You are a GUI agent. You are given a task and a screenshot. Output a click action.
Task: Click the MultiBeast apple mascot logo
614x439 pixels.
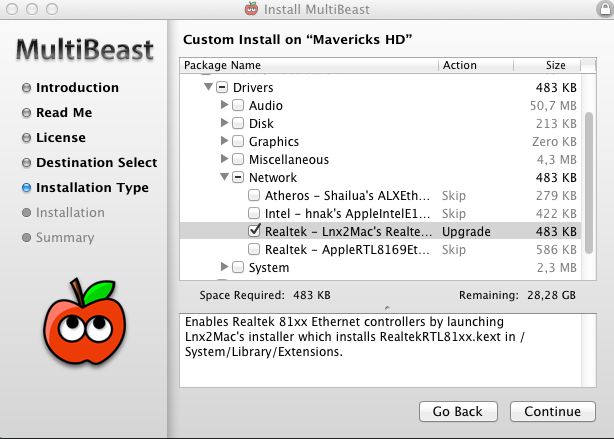(x=85, y=322)
